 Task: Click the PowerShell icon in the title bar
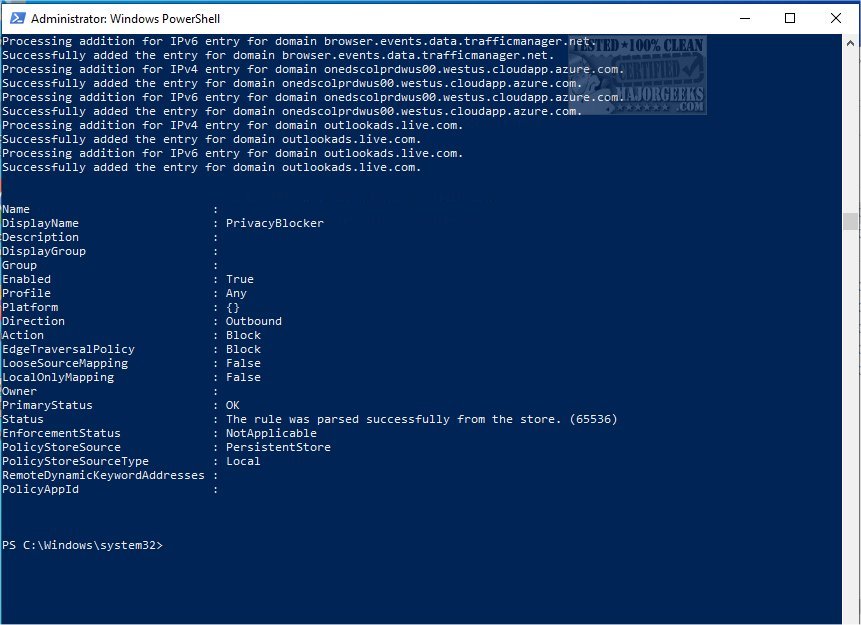coord(14,18)
